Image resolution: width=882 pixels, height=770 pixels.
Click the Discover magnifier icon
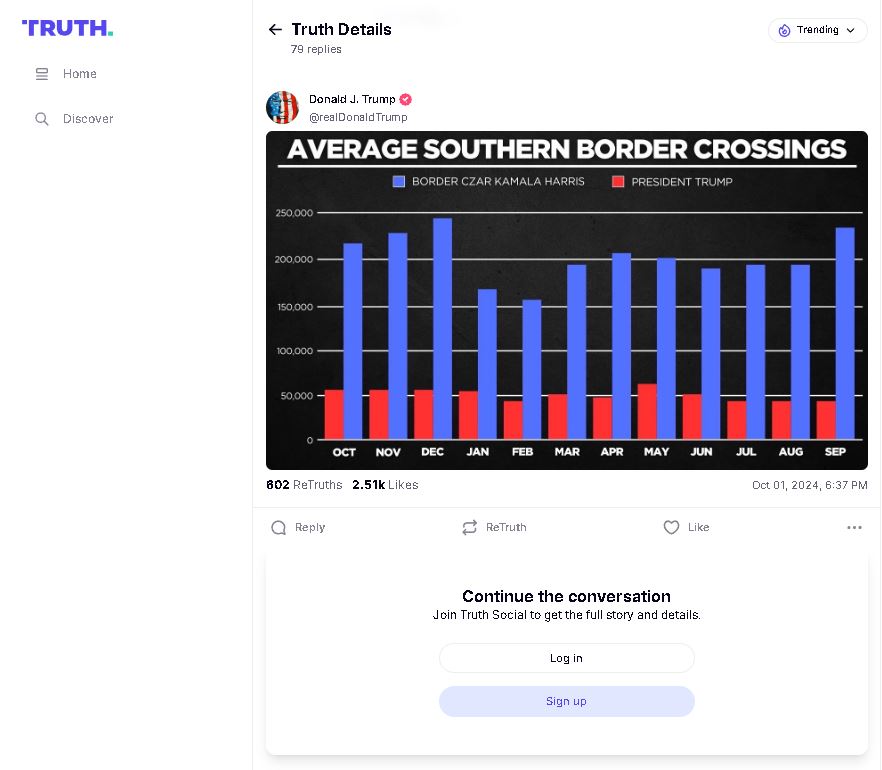click(x=42, y=119)
